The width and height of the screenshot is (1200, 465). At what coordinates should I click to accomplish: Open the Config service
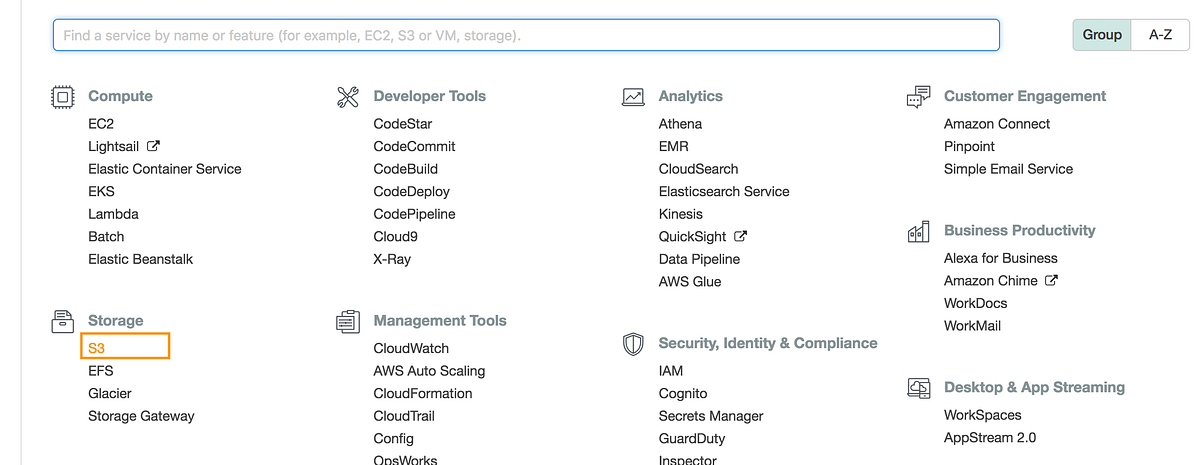(x=393, y=438)
